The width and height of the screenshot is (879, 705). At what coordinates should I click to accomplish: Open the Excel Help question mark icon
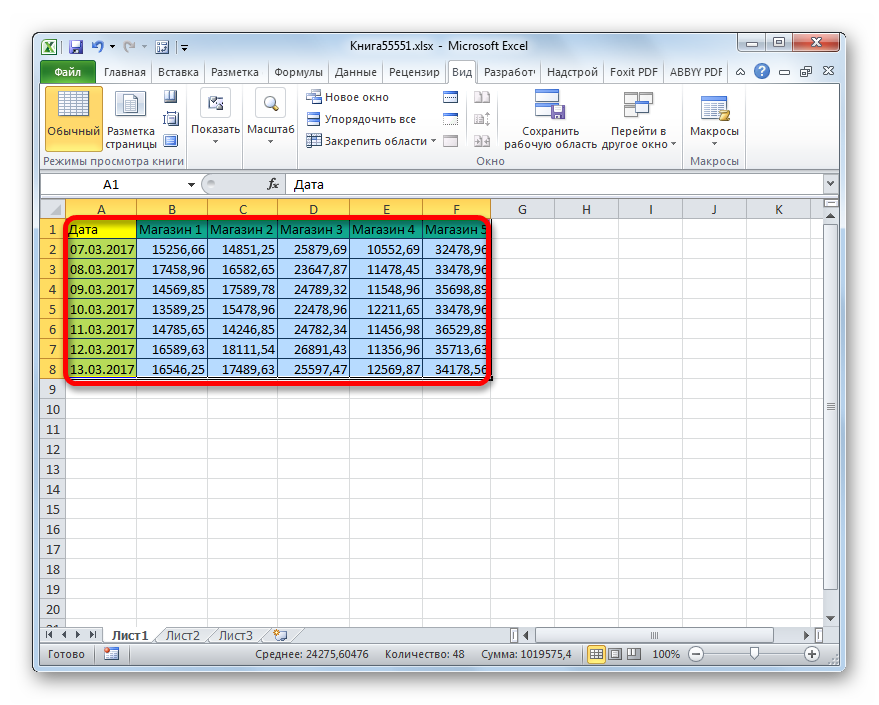762,72
